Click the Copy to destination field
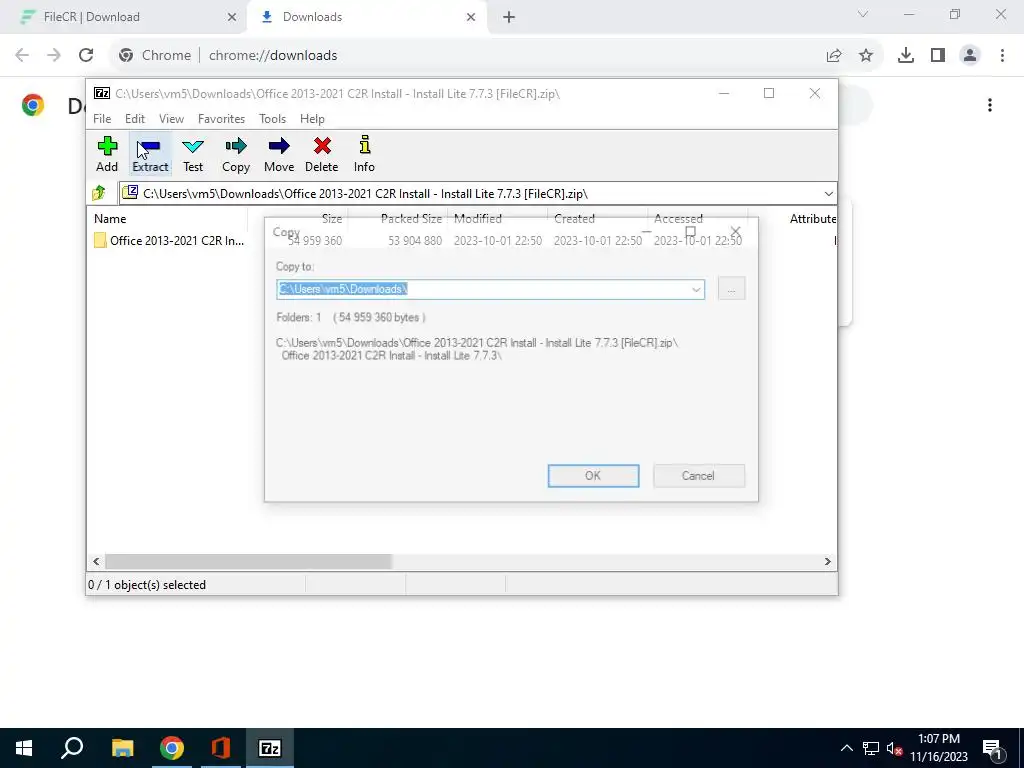This screenshot has height=768, width=1024. (x=490, y=289)
